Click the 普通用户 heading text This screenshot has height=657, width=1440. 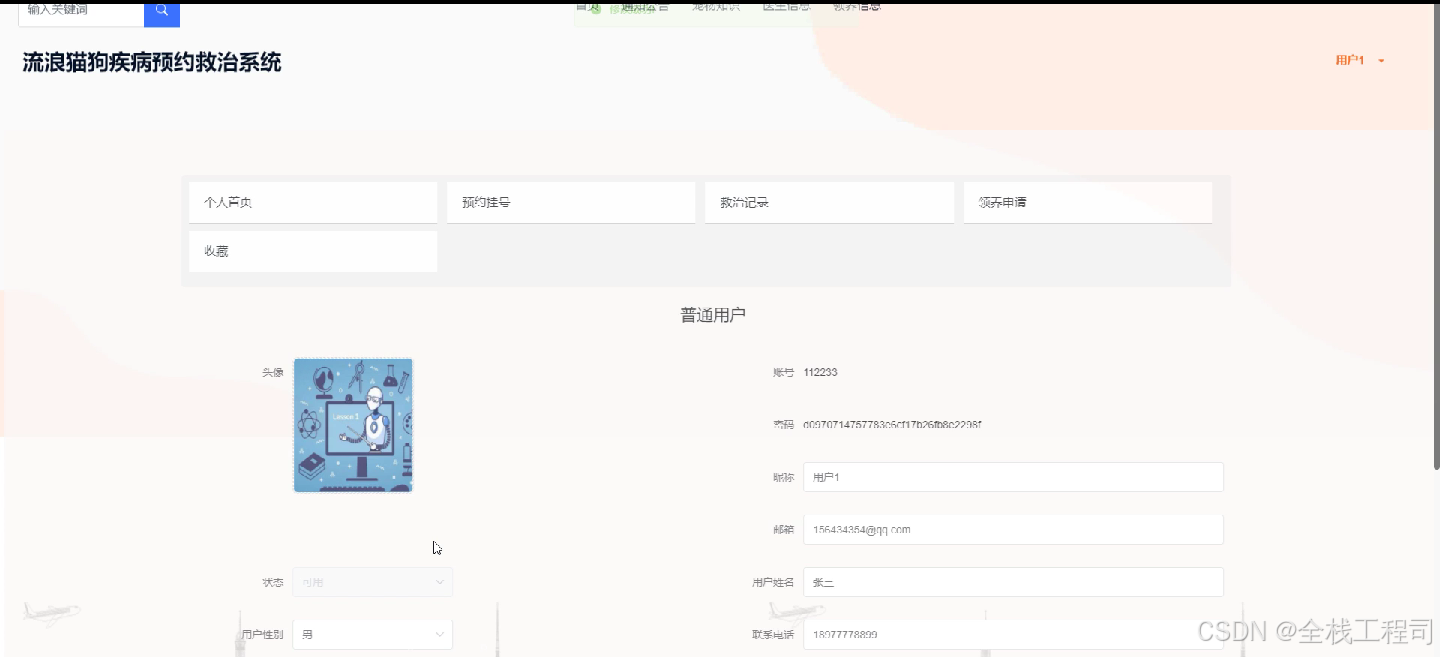713,315
